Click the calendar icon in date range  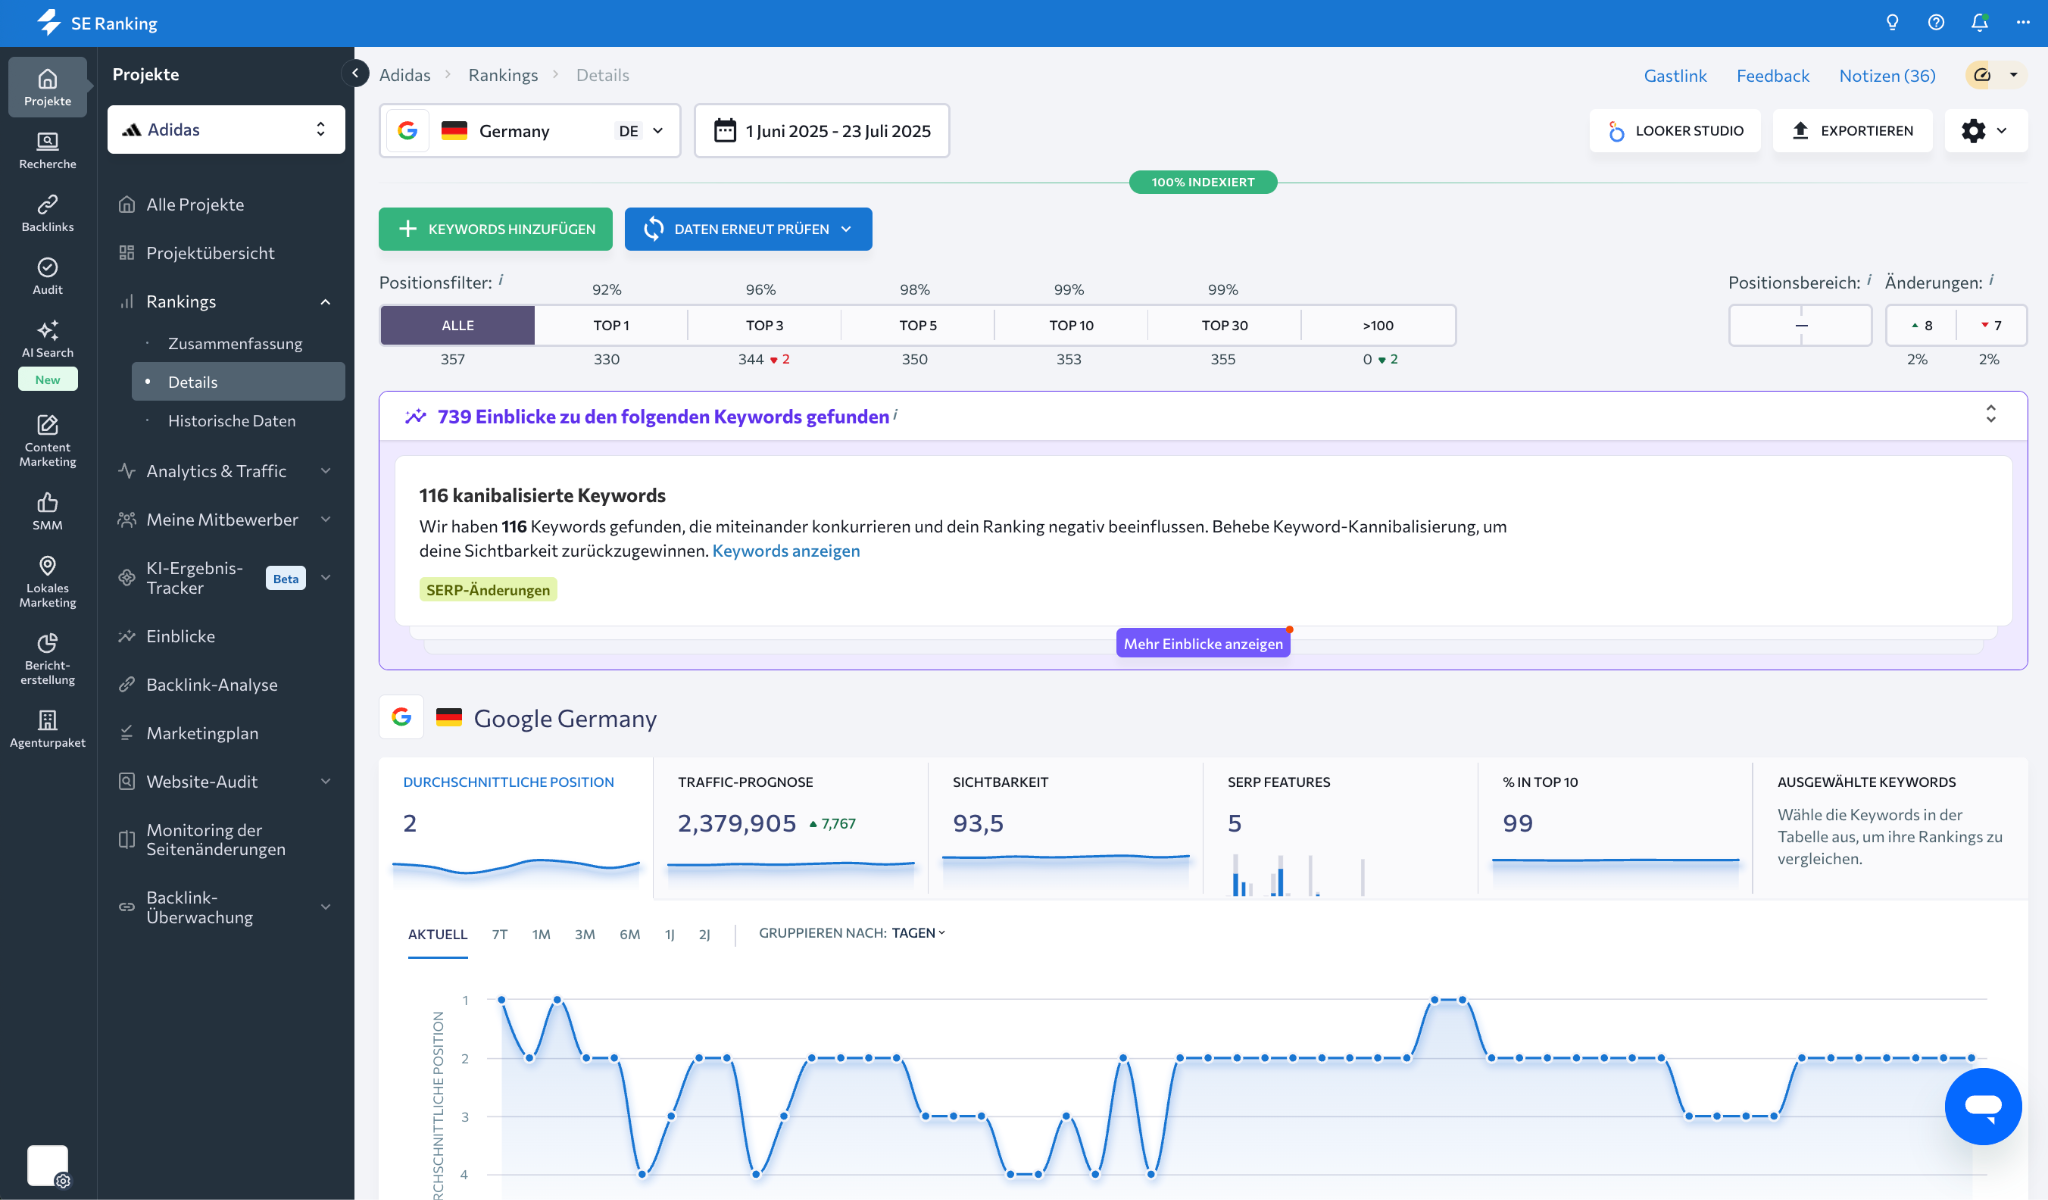click(x=725, y=130)
